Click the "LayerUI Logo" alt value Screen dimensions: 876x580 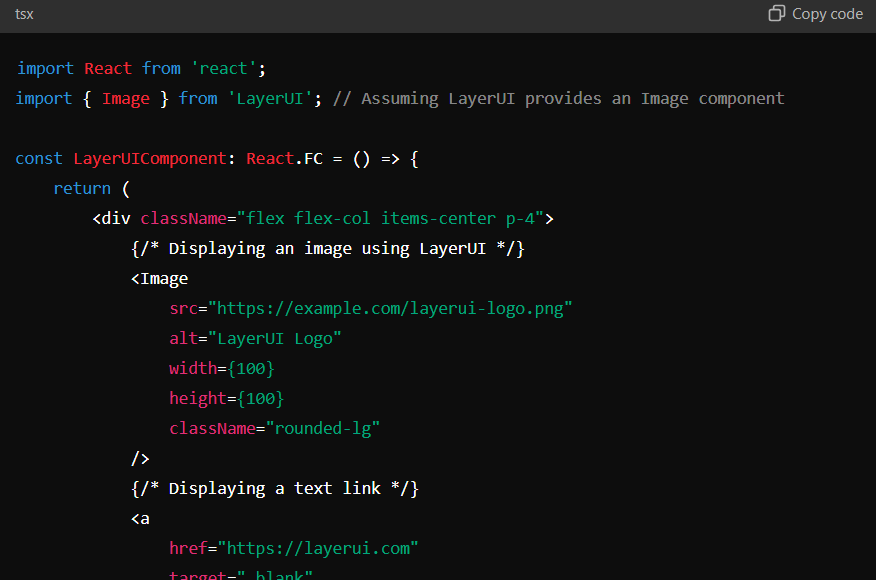click(x=274, y=339)
